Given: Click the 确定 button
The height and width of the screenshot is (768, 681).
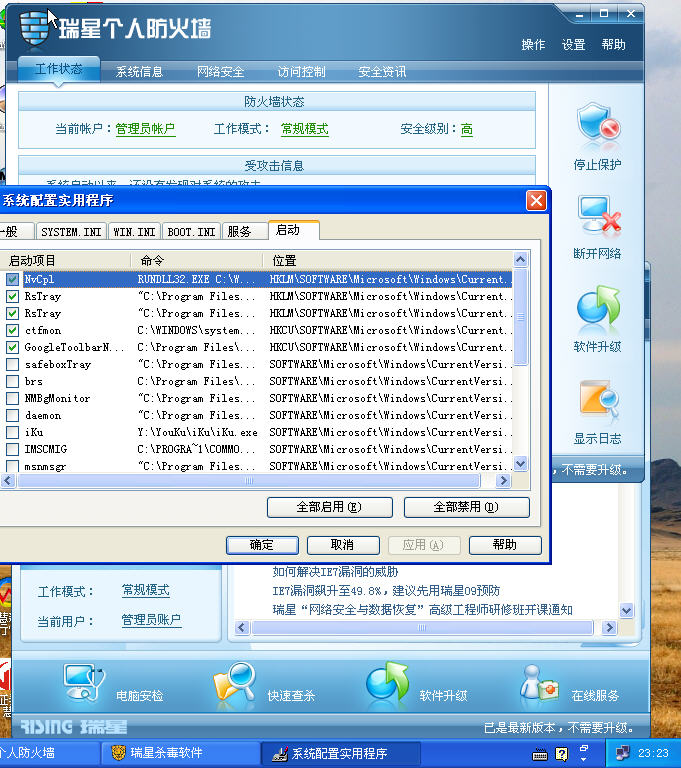Looking at the screenshot, I should 262,545.
